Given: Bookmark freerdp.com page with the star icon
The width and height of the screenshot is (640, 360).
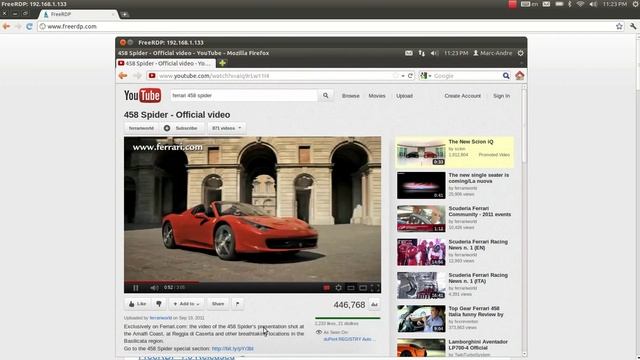Looking at the screenshot, I should point(619,26).
